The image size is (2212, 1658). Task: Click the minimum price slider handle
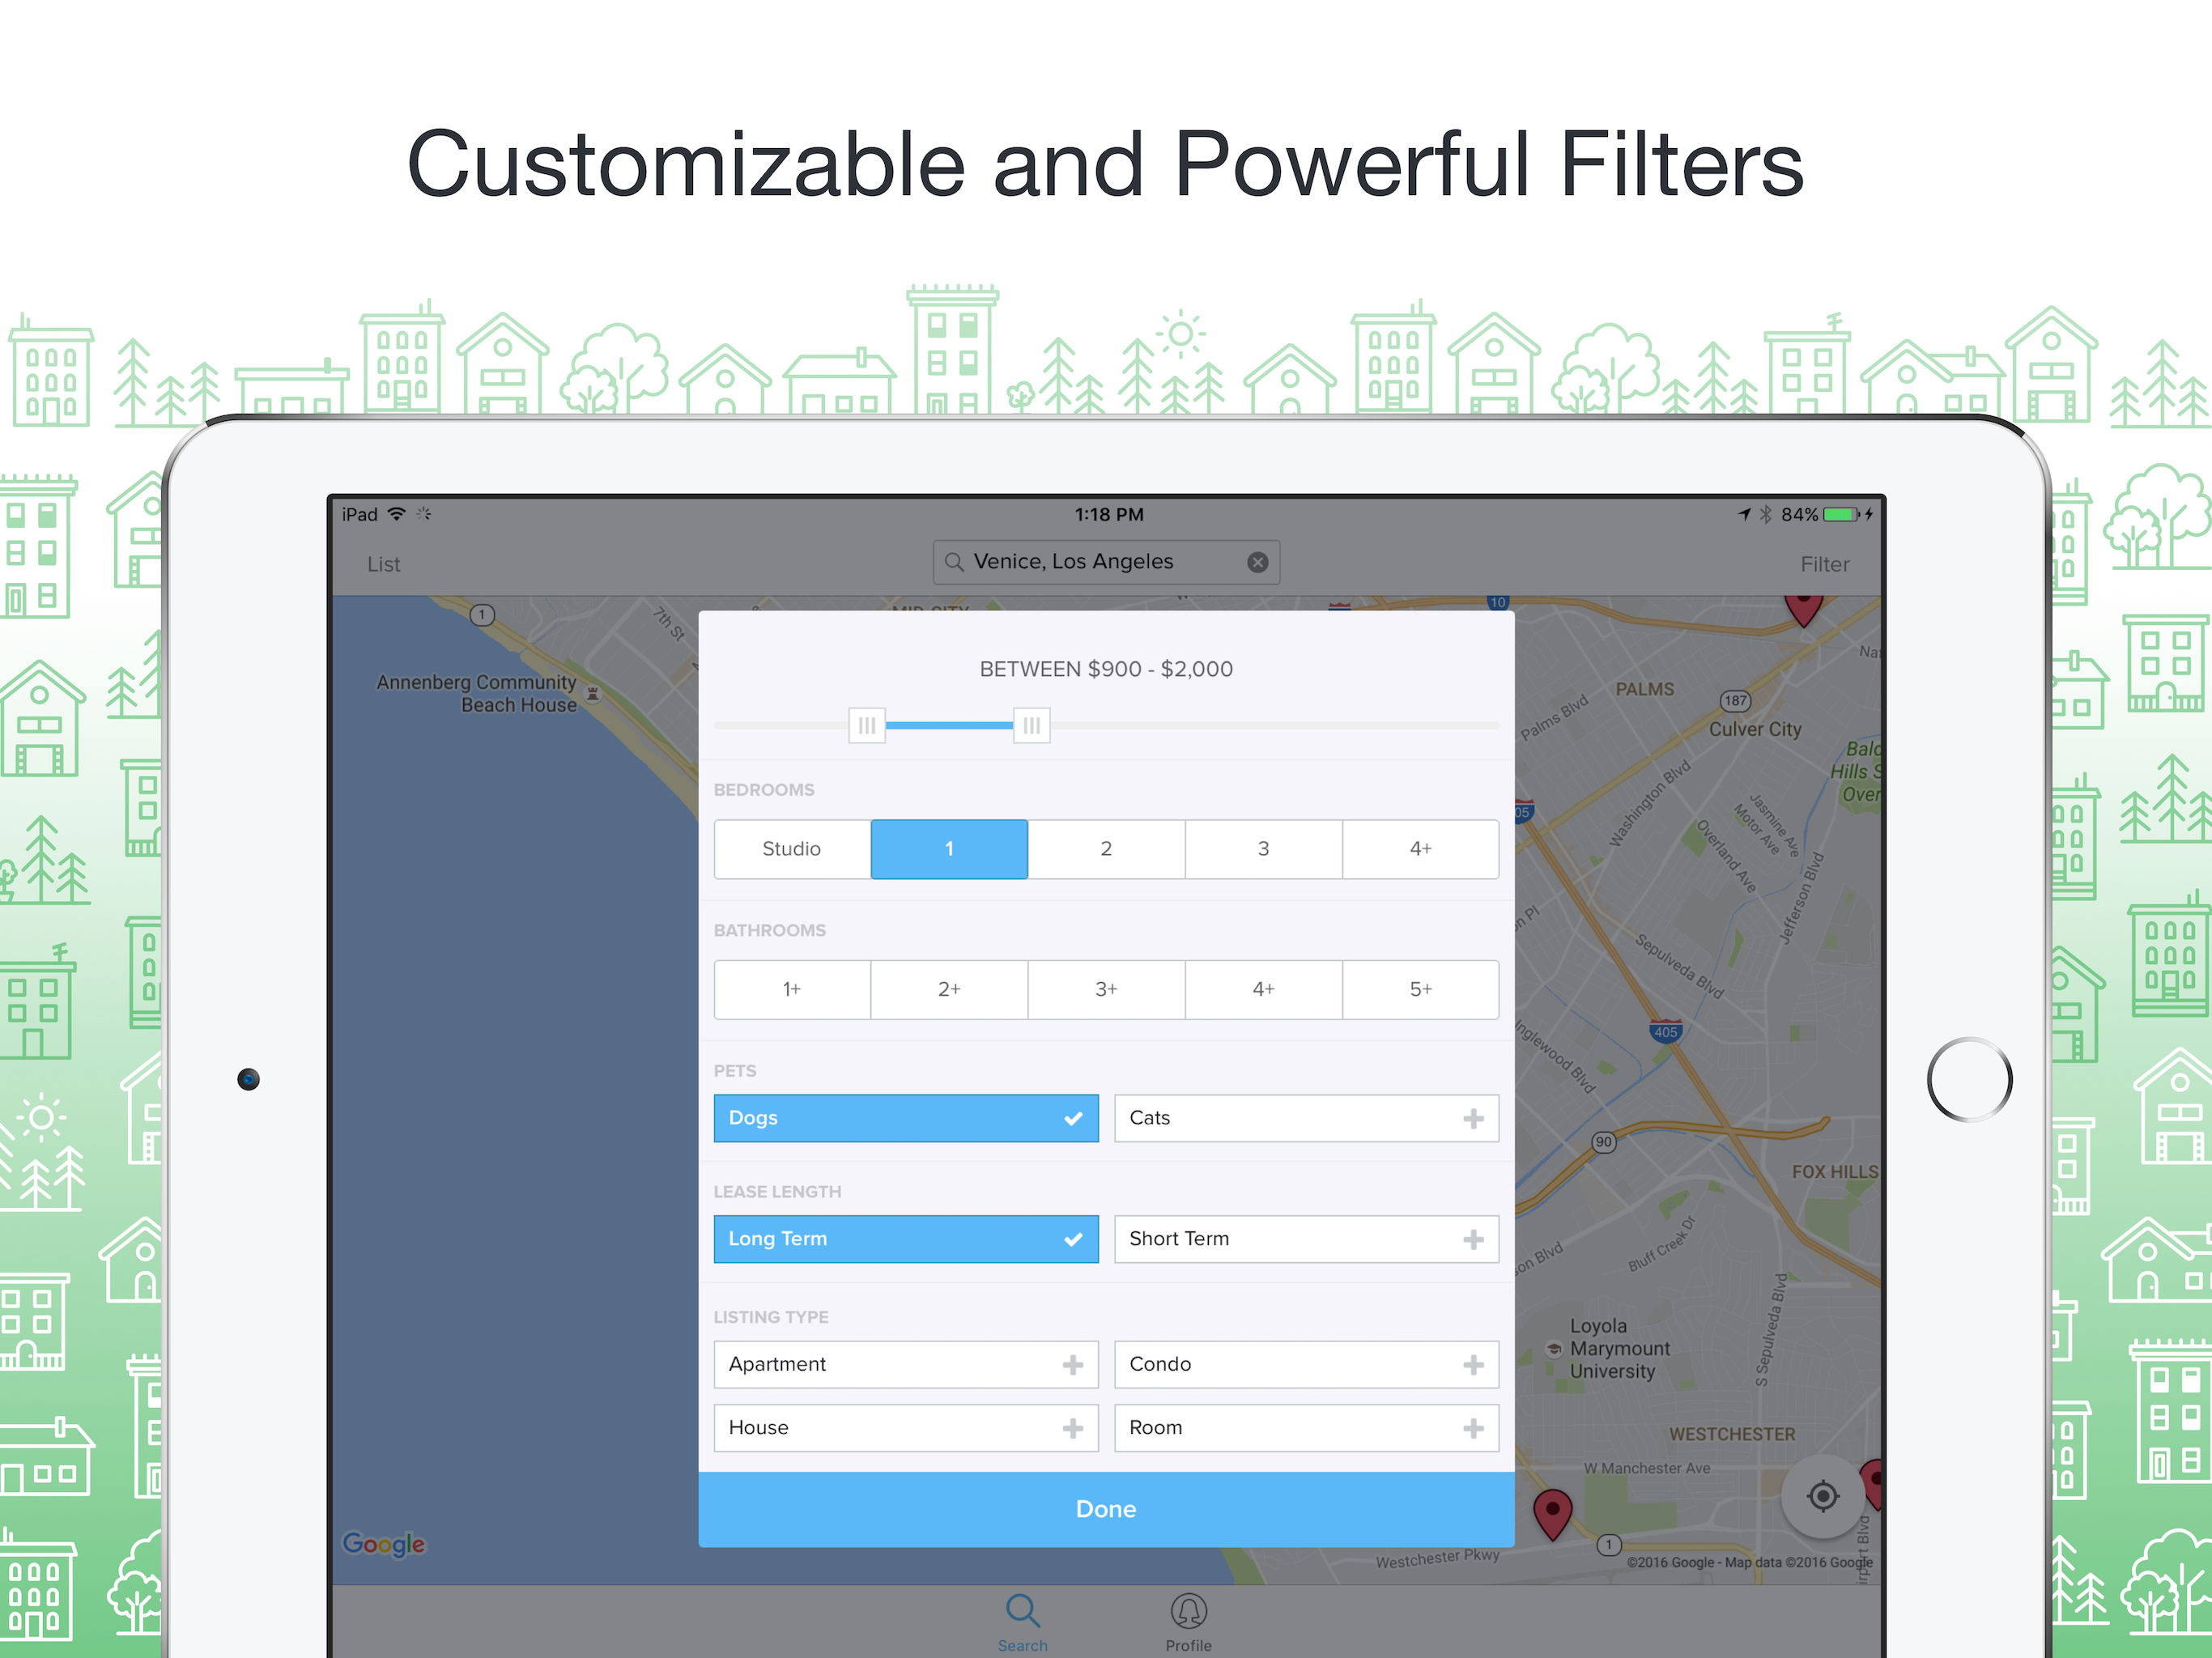[867, 725]
